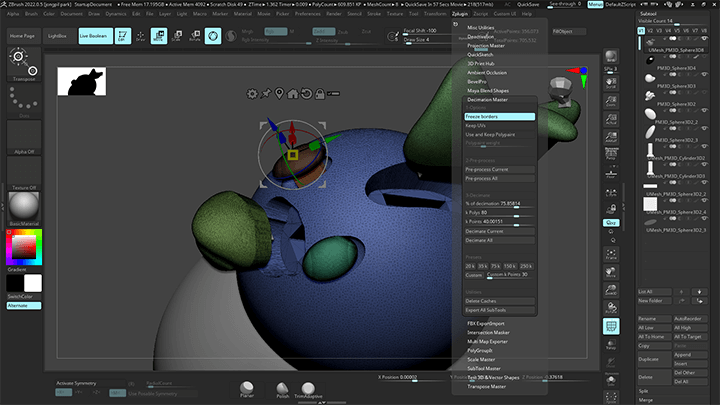Click the Frame mesh icon
Viewport: 720px width, 405px height.
(611, 254)
